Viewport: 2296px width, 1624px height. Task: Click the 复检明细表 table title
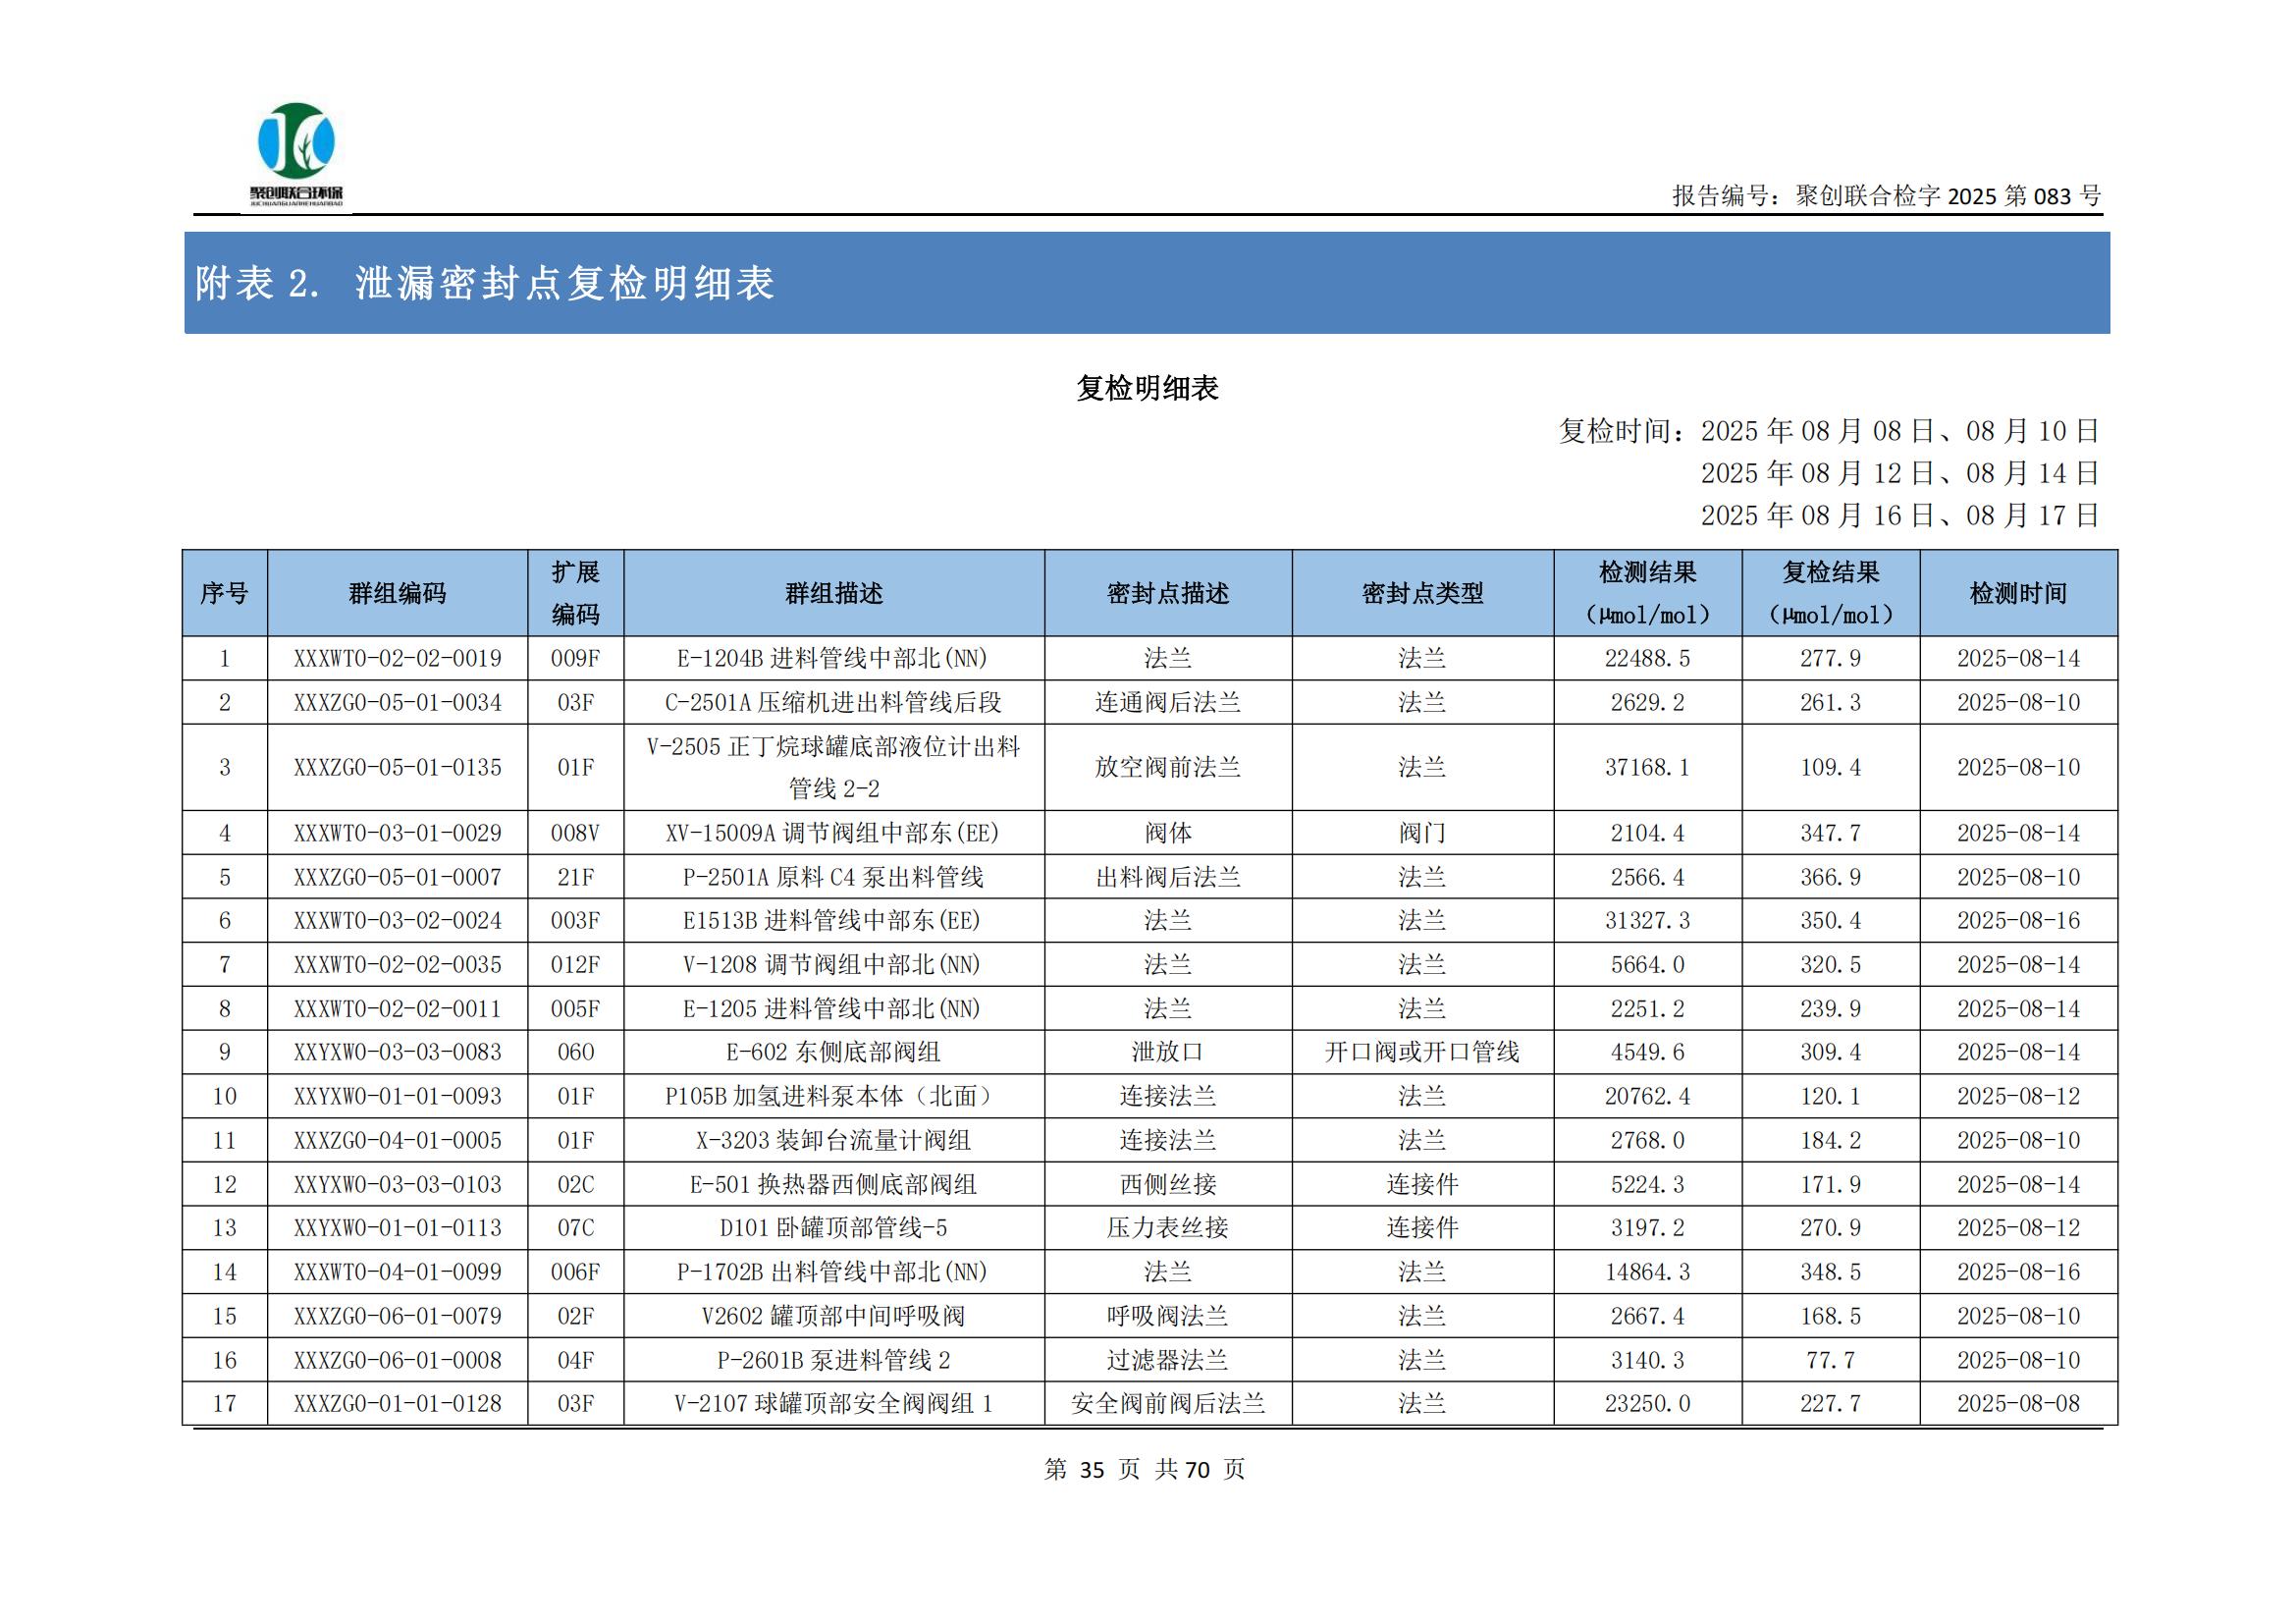[x=1147, y=388]
